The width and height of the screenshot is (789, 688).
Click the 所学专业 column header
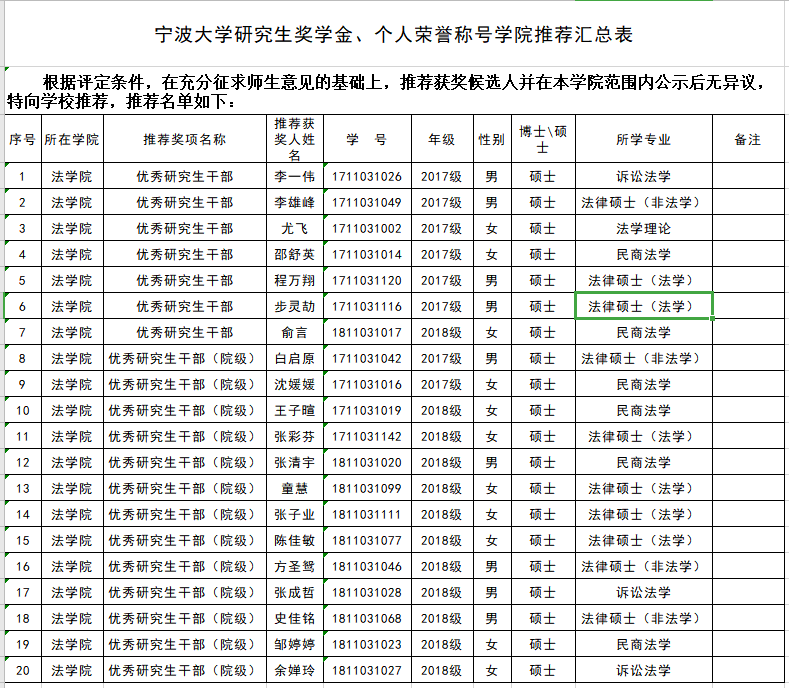643,140
